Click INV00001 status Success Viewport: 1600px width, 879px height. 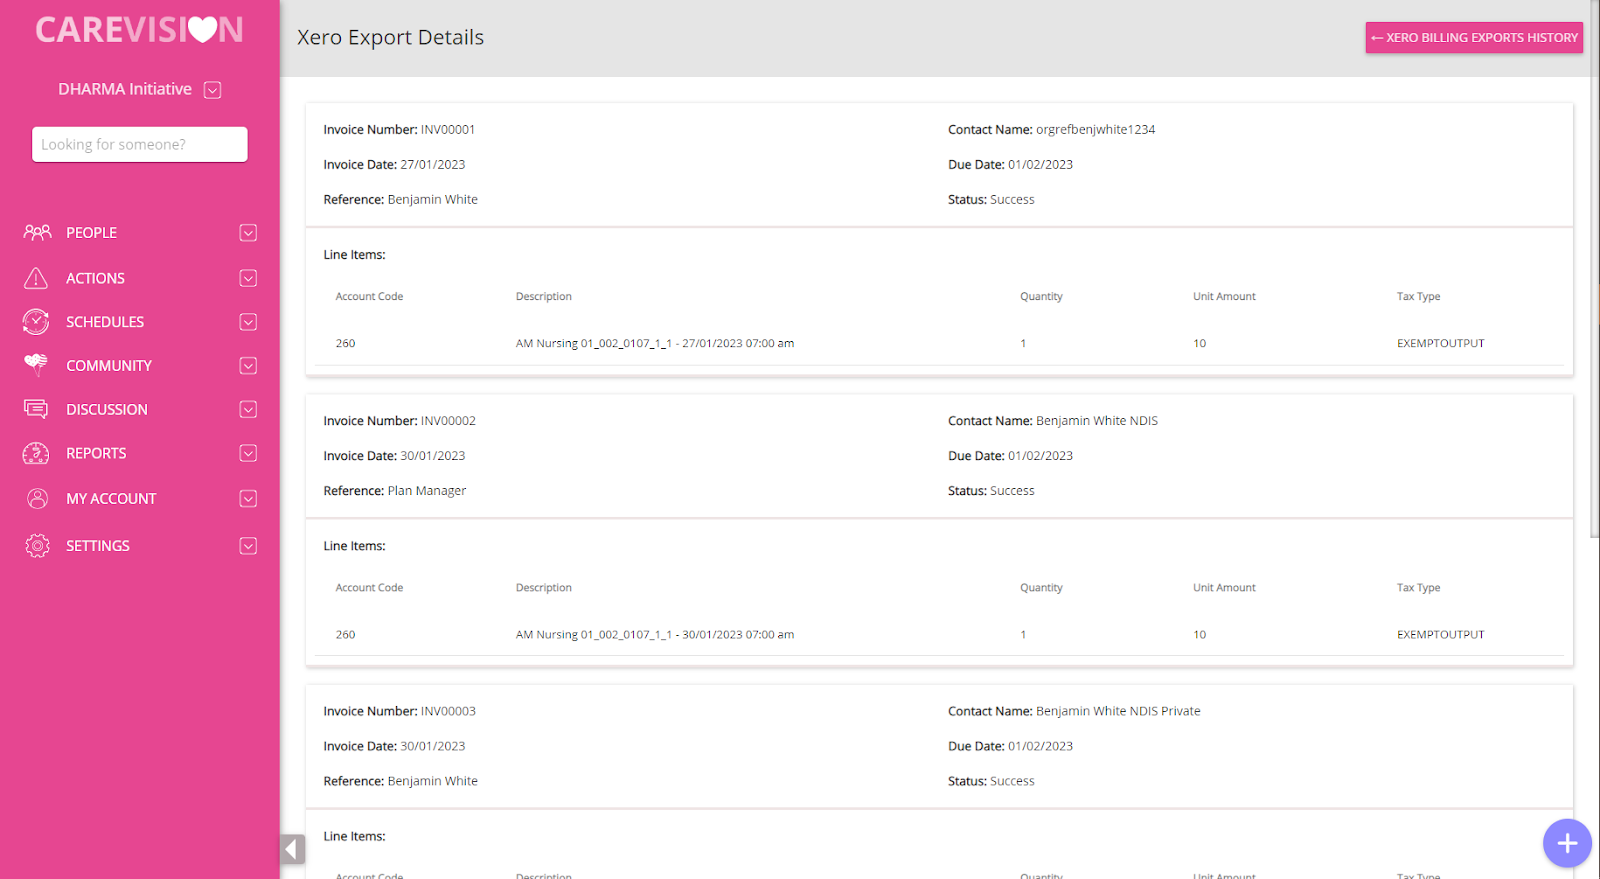pyautogui.click(x=1012, y=200)
